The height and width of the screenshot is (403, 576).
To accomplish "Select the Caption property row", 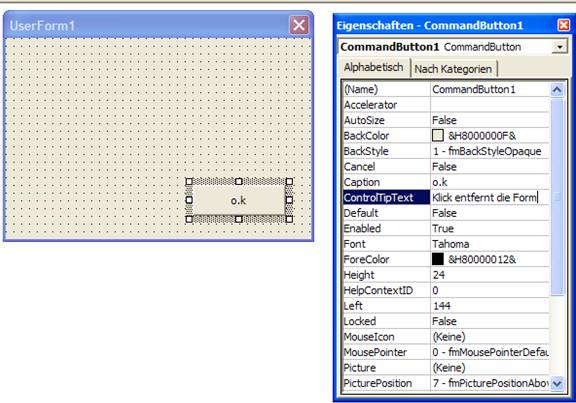I will pos(446,182).
